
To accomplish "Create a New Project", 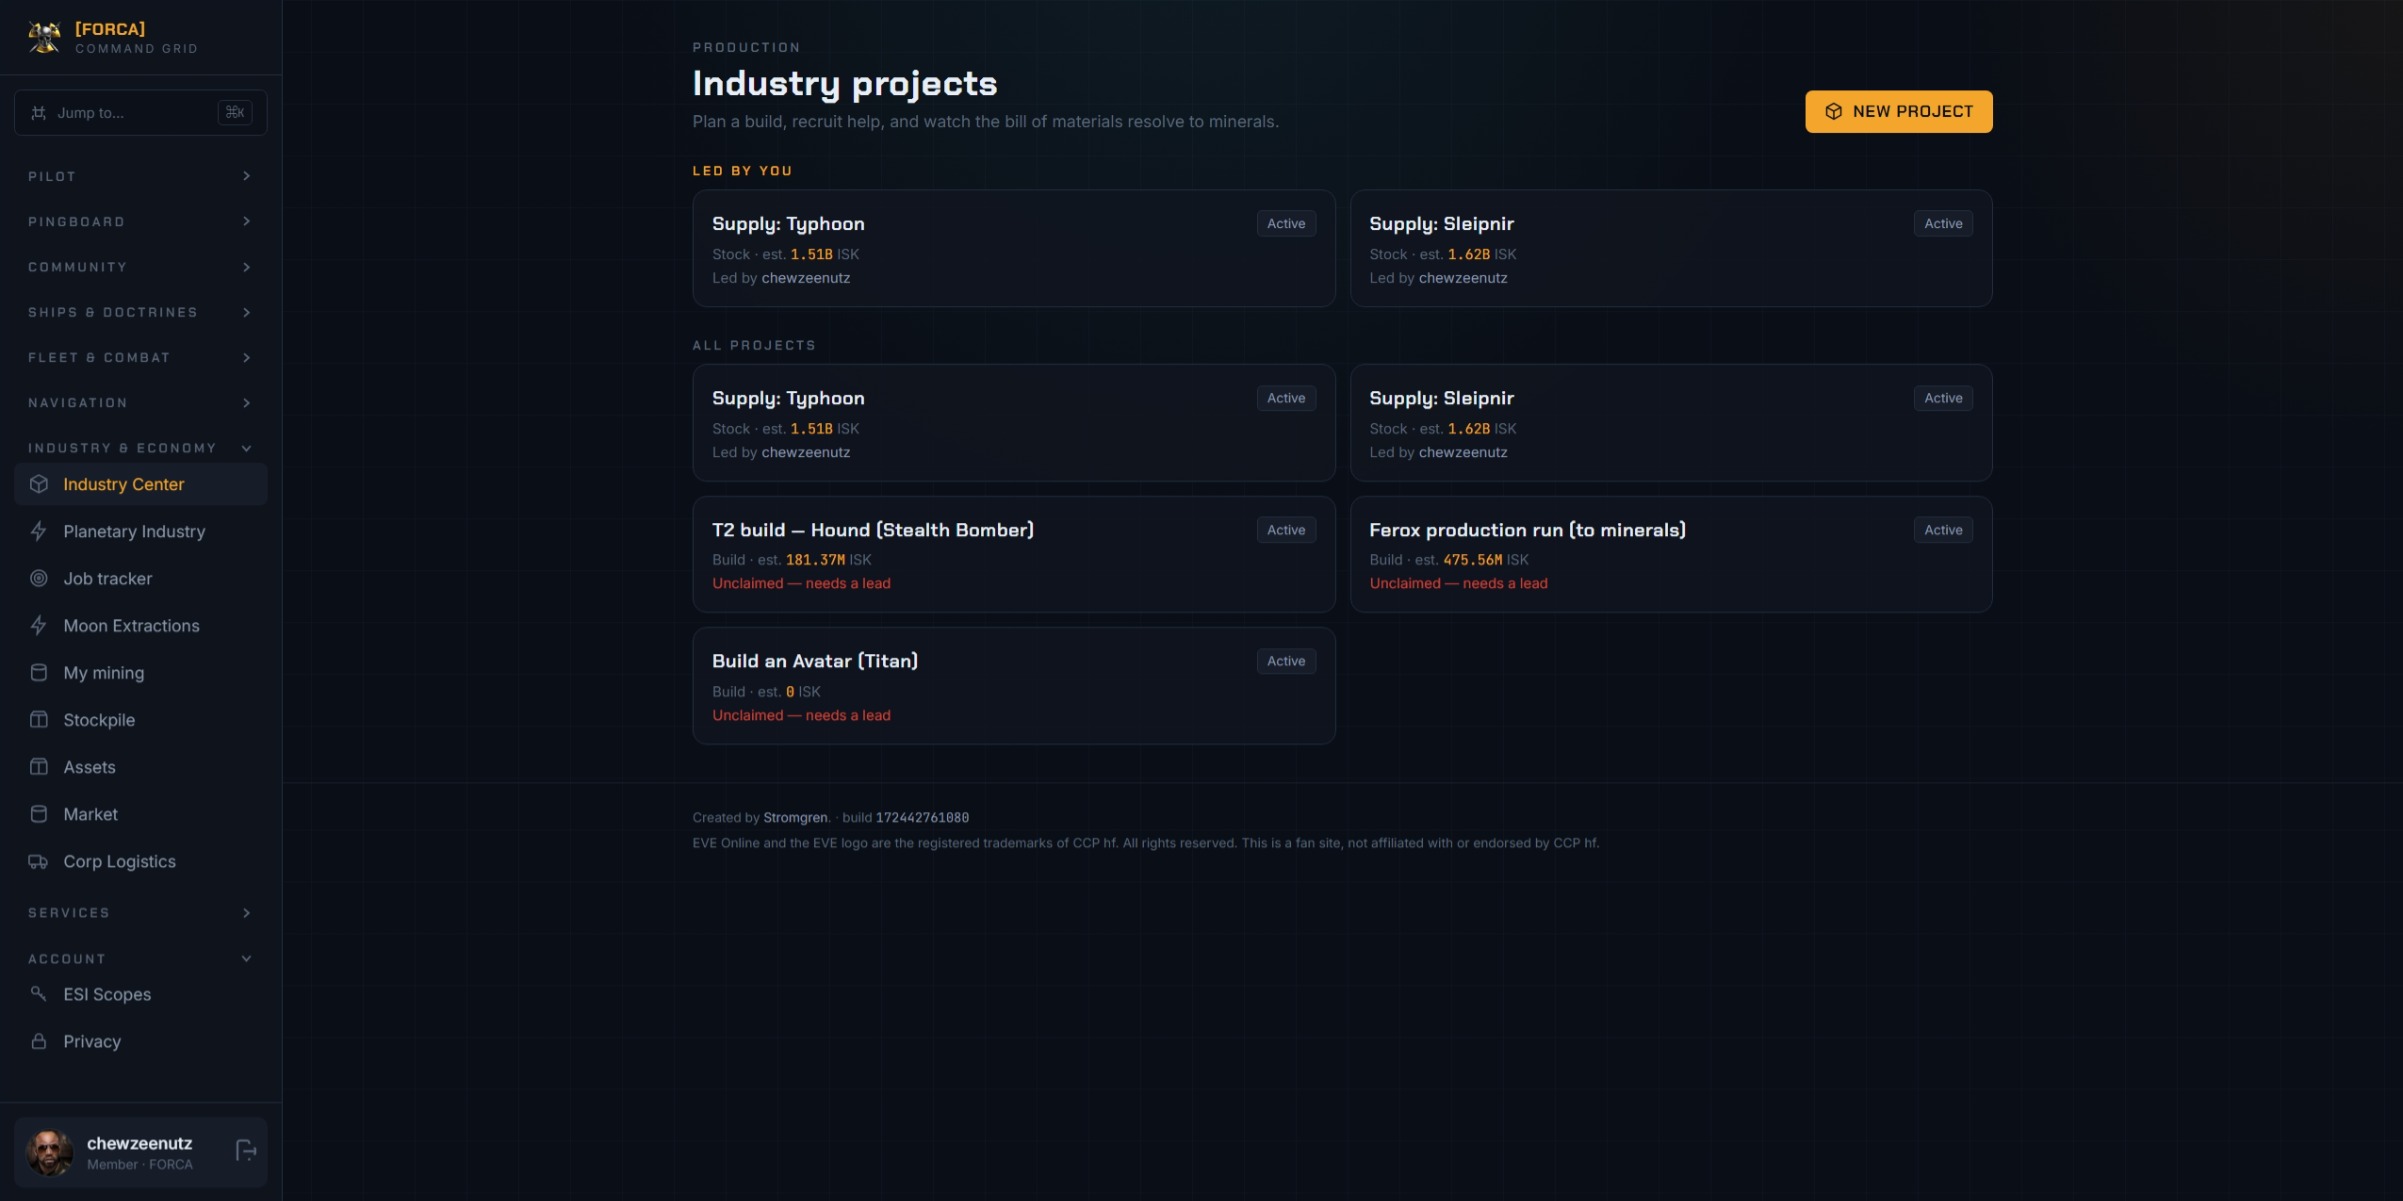I will 1898,111.
